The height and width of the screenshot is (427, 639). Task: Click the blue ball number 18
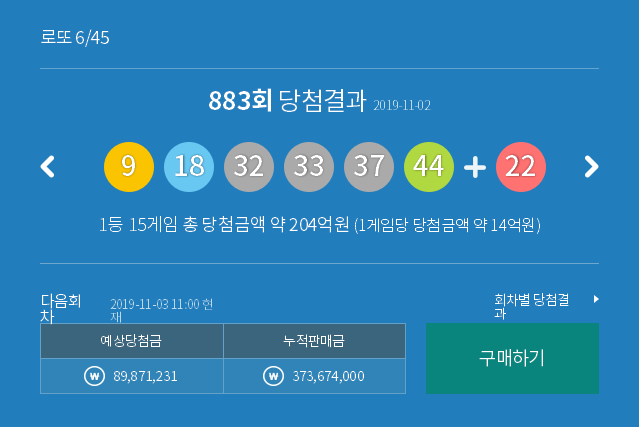pos(189,167)
